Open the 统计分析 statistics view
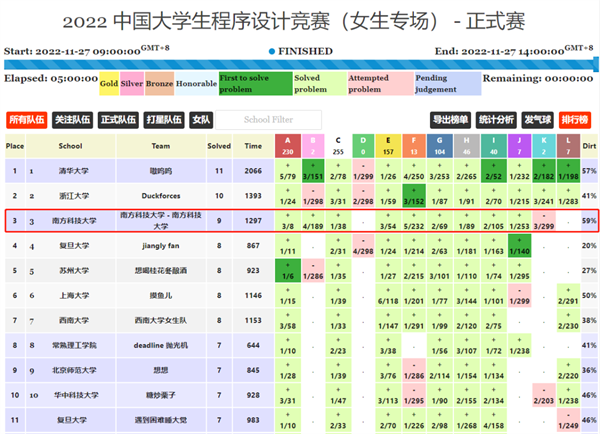600x434 pixels. point(497,120)
